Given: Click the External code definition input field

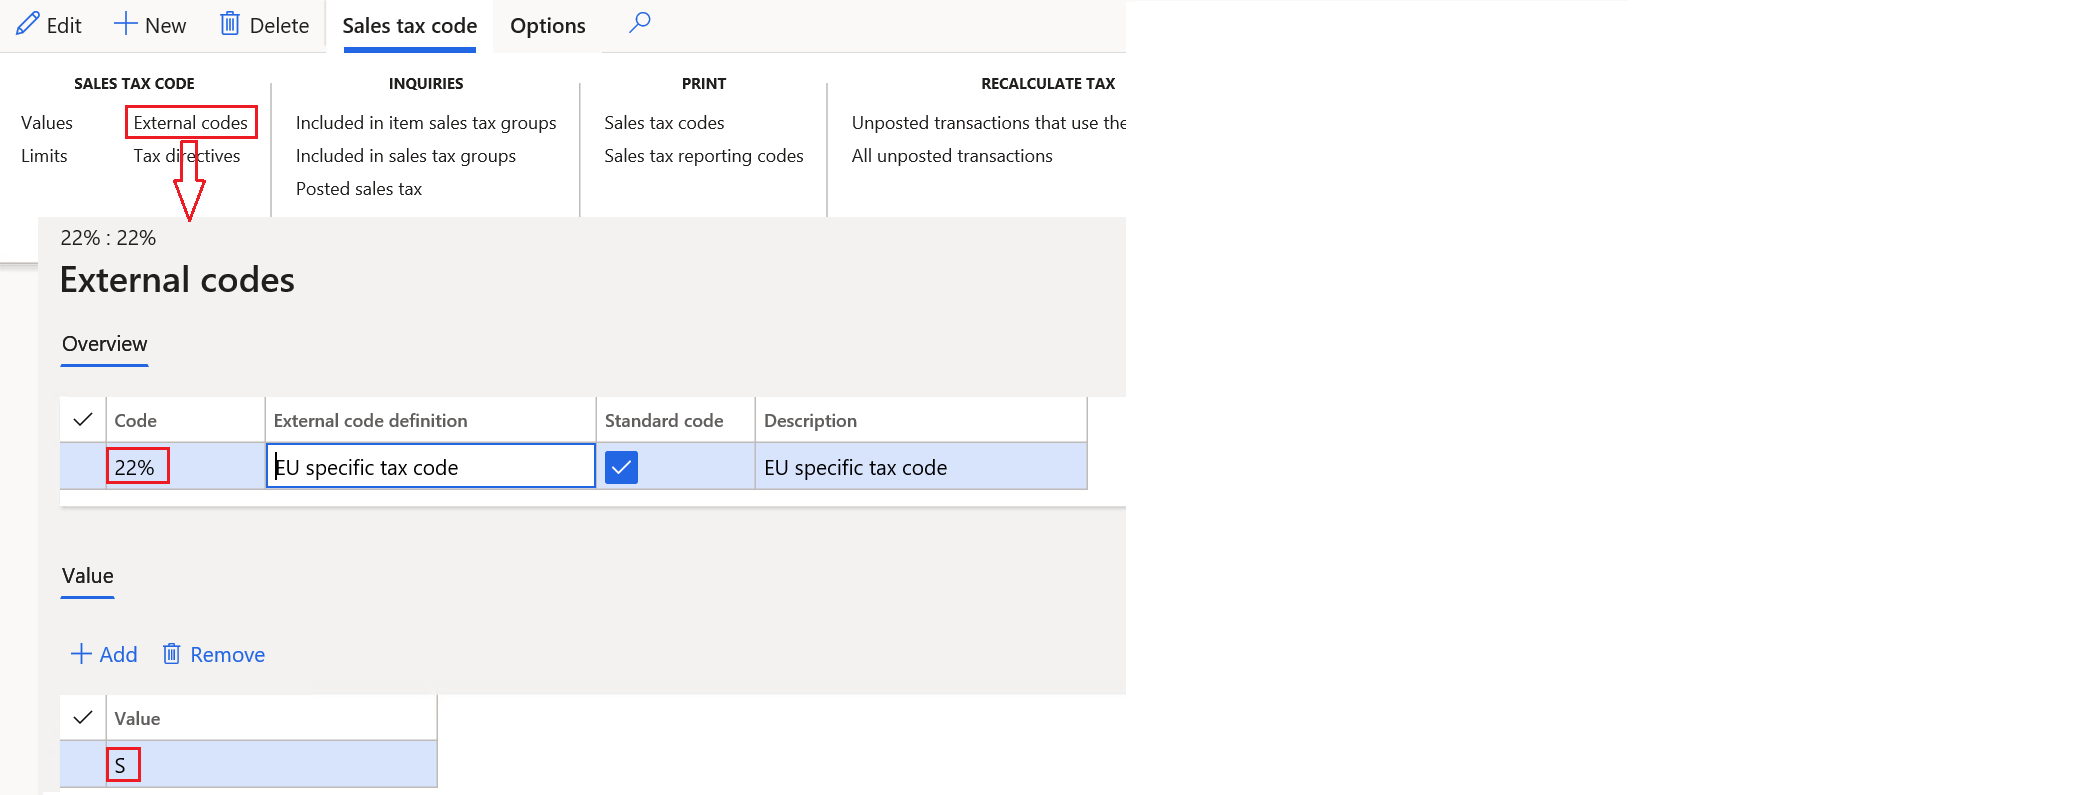Looking at the screenshot, I should (431, 466).
